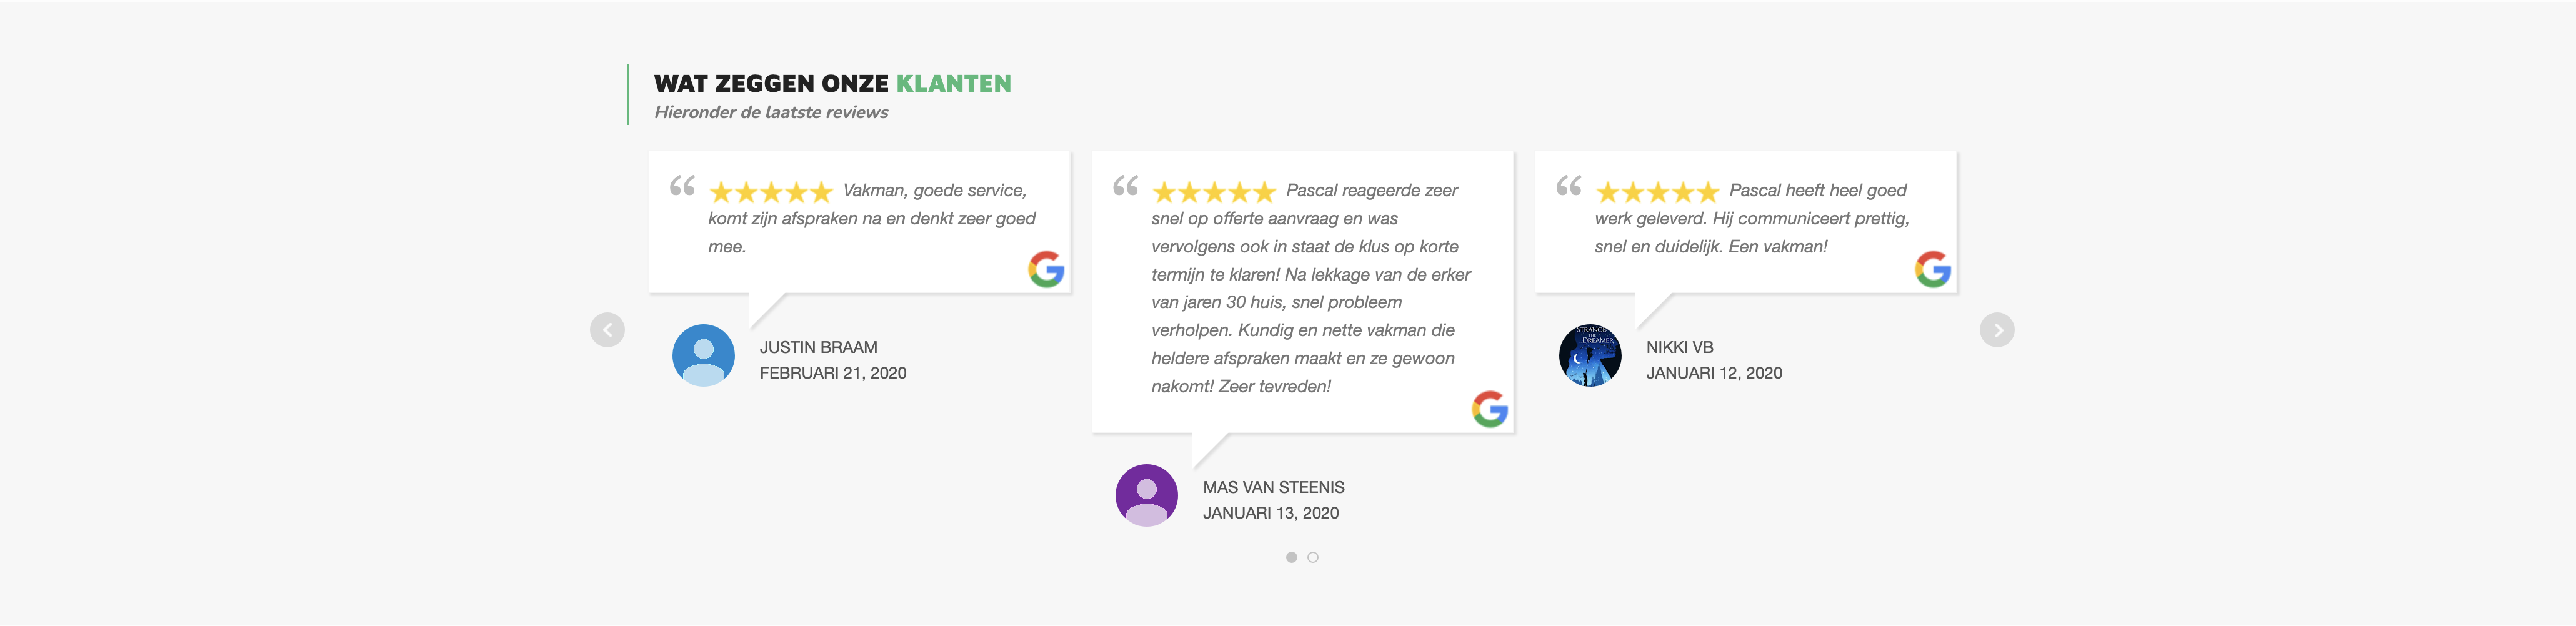Click the review text 'Pascal reageerde zeer snel'

[x=1311, y=288]
